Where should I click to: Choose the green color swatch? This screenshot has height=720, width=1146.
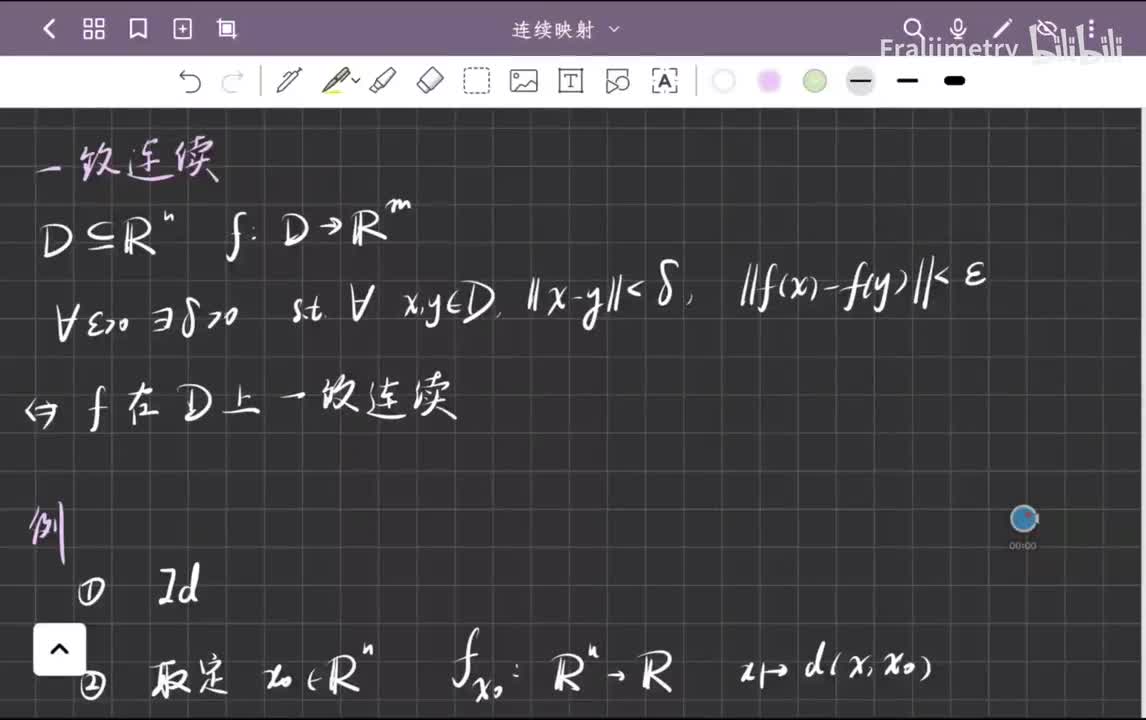[815, 80]
